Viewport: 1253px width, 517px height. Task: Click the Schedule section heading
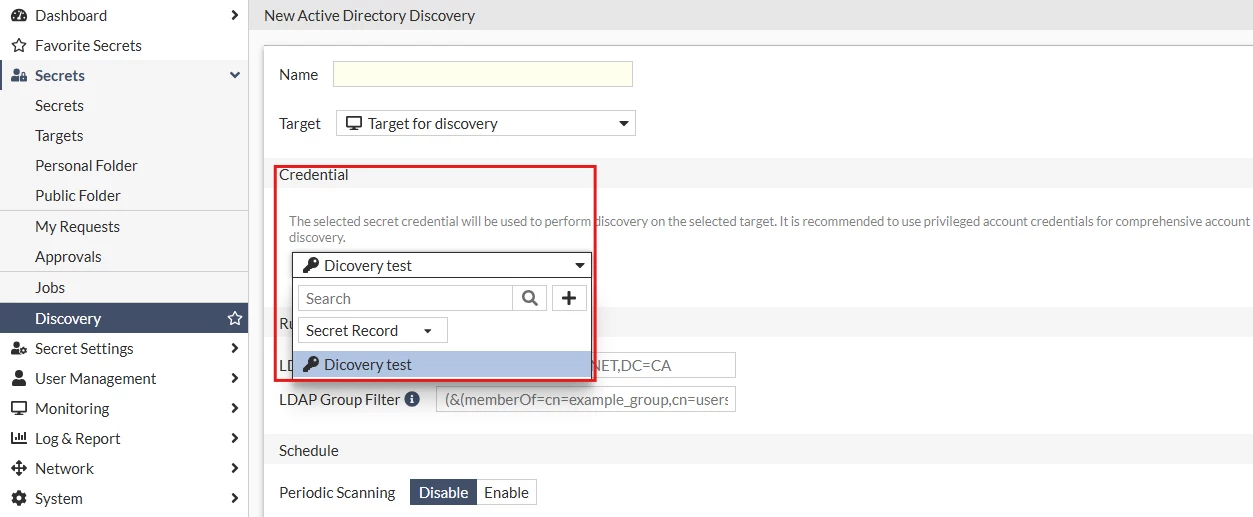pos(309,450)
